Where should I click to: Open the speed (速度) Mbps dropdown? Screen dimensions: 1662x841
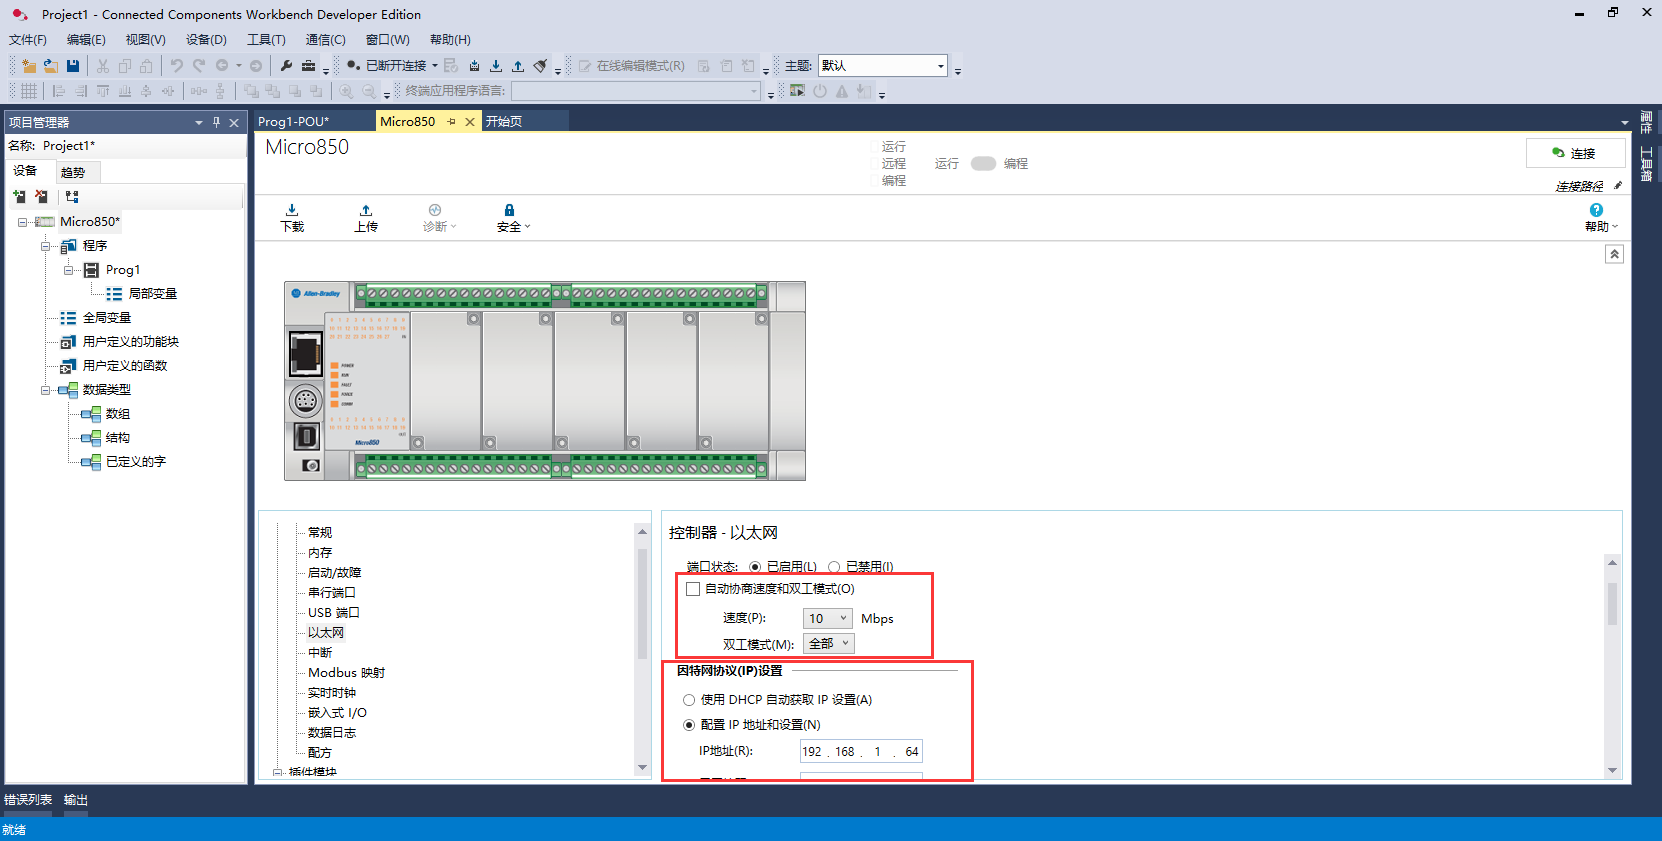click(827, 619)
